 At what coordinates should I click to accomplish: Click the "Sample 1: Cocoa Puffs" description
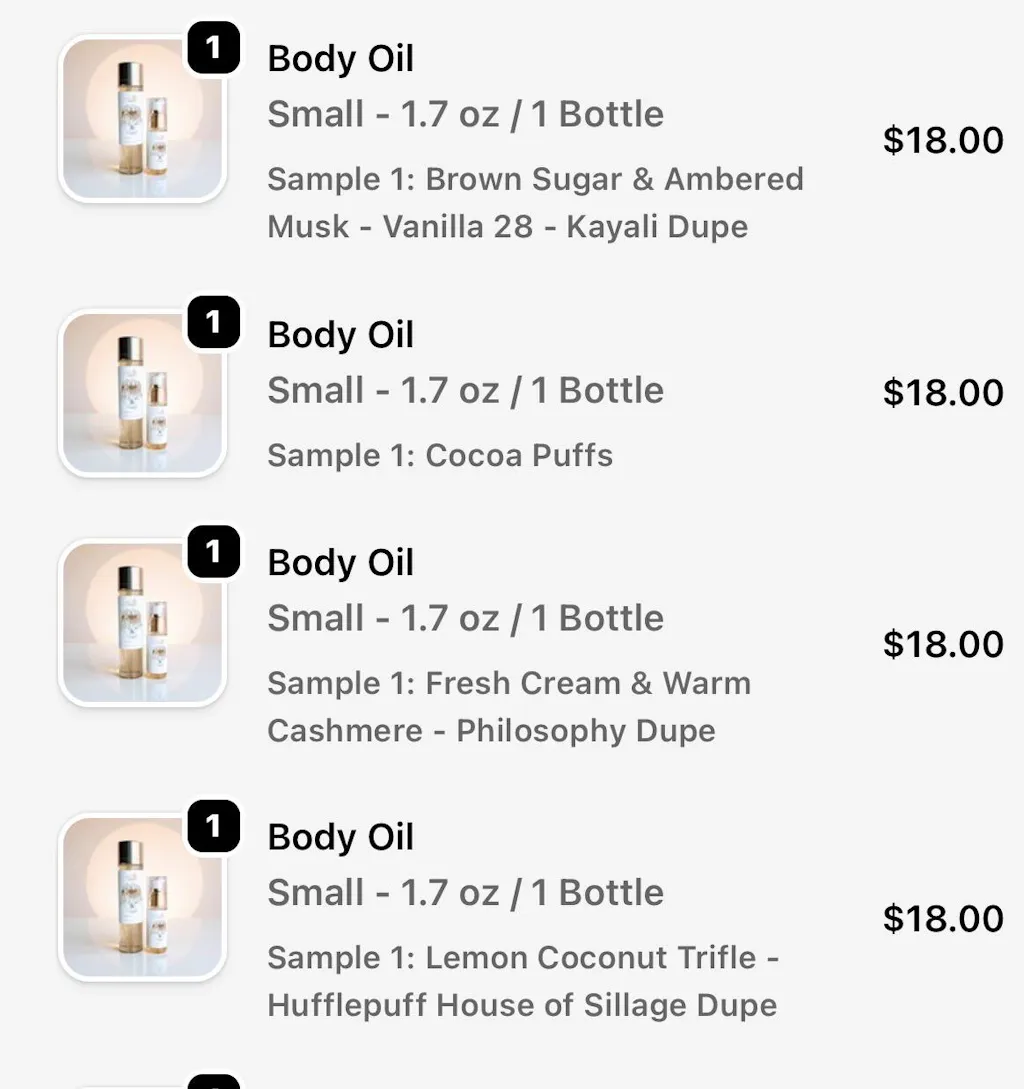(x=440, y=456)
